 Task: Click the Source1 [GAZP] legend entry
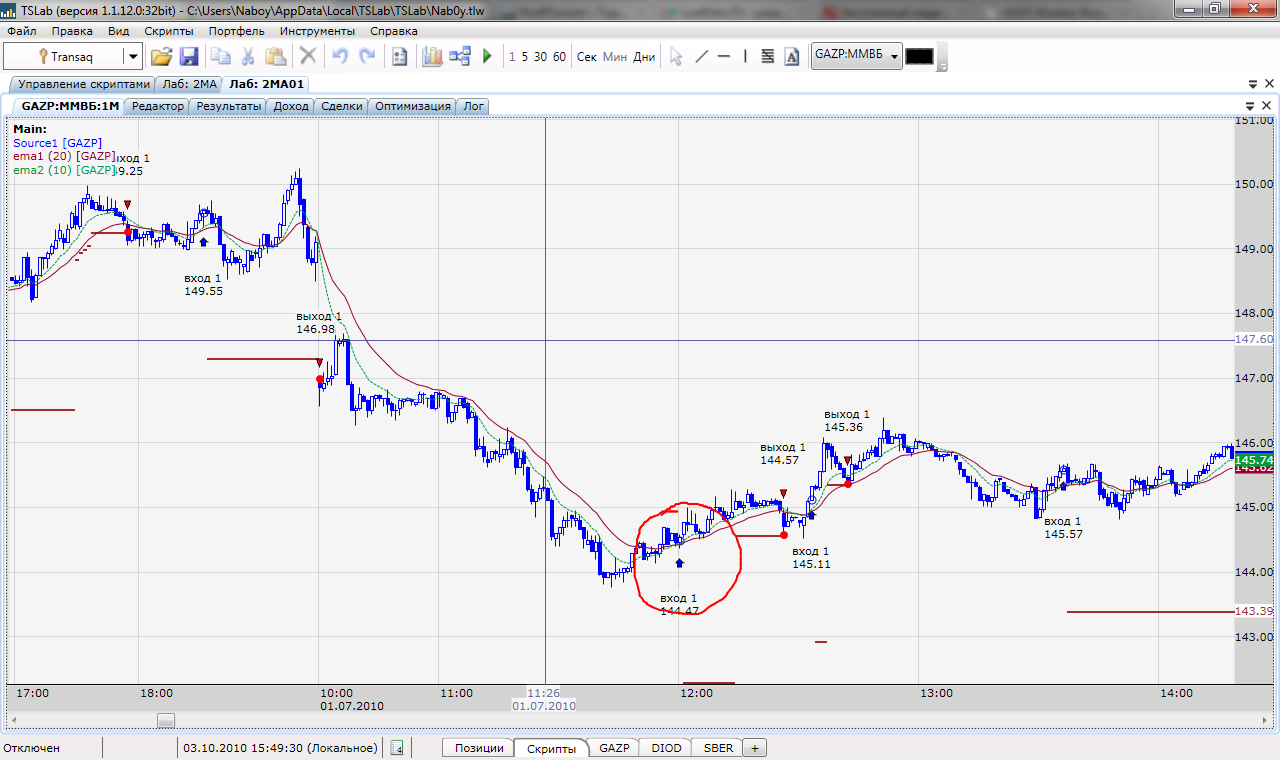(x=58, y=143)
